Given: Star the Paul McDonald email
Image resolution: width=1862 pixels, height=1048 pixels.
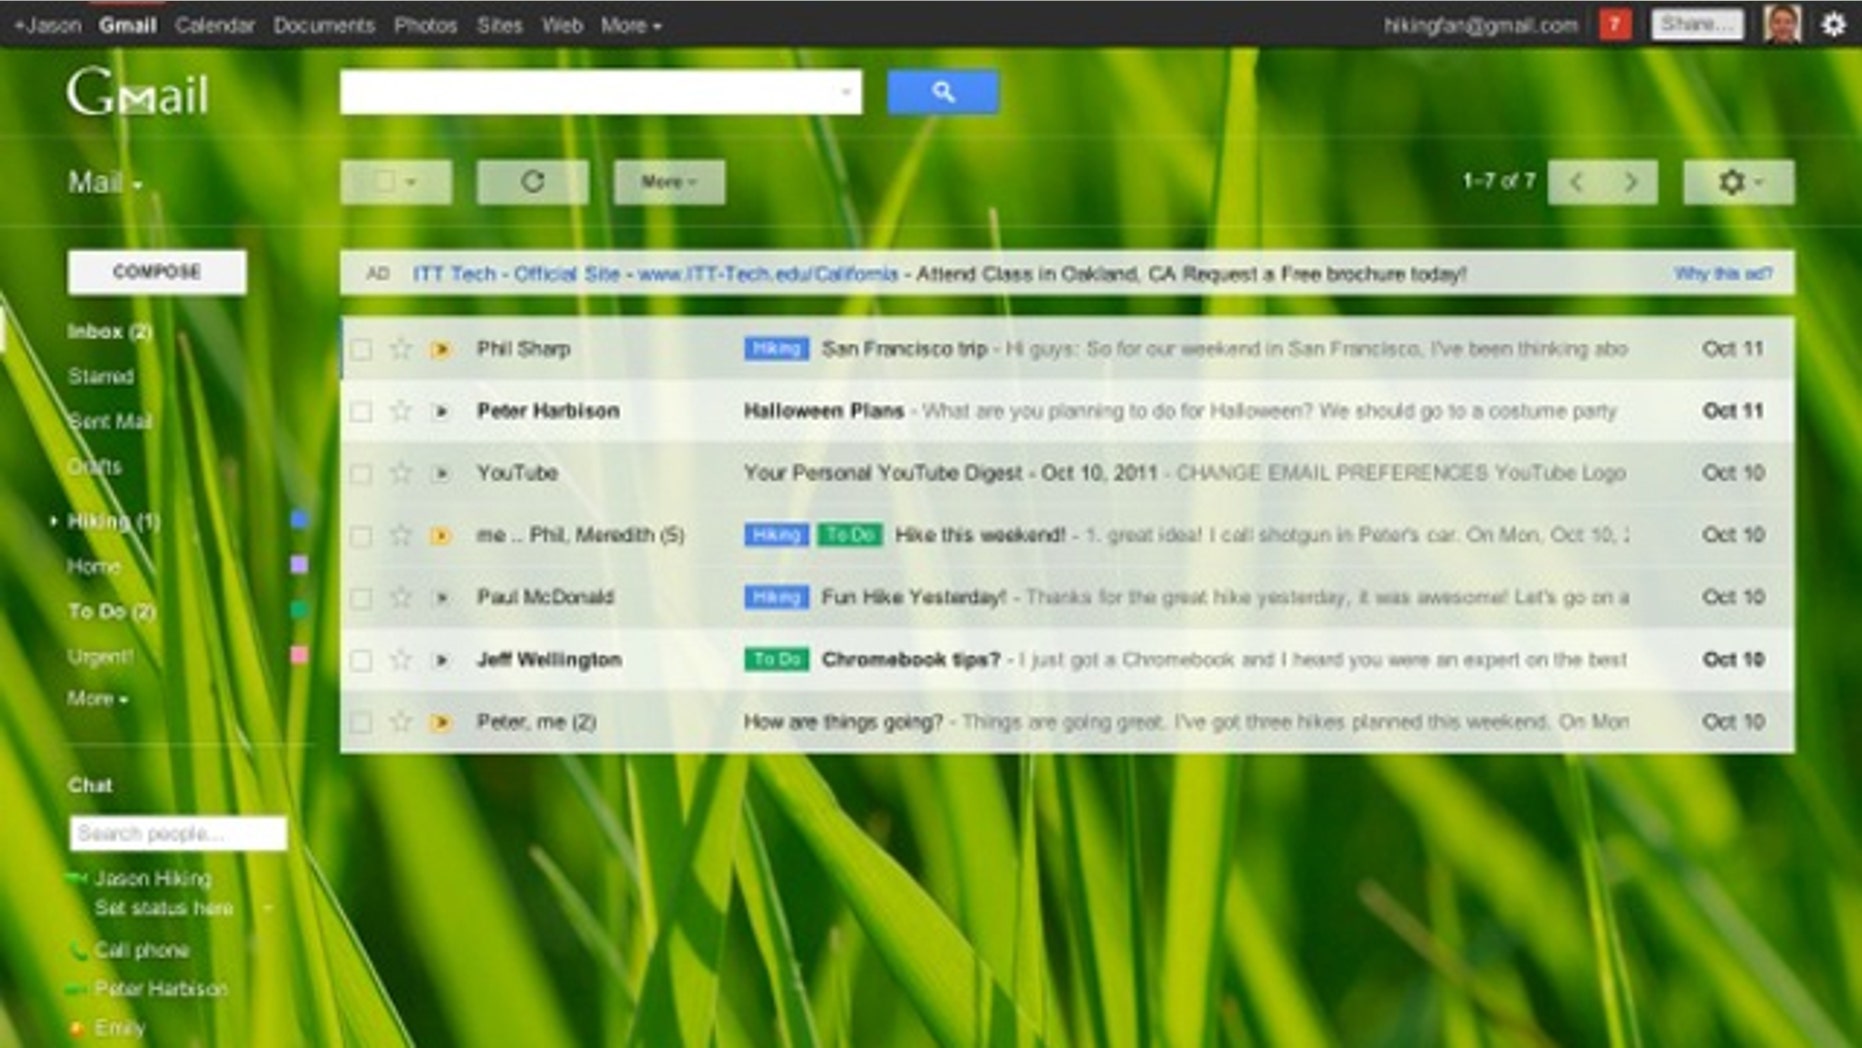Looking at the screenshot, I should coord(400,597).
